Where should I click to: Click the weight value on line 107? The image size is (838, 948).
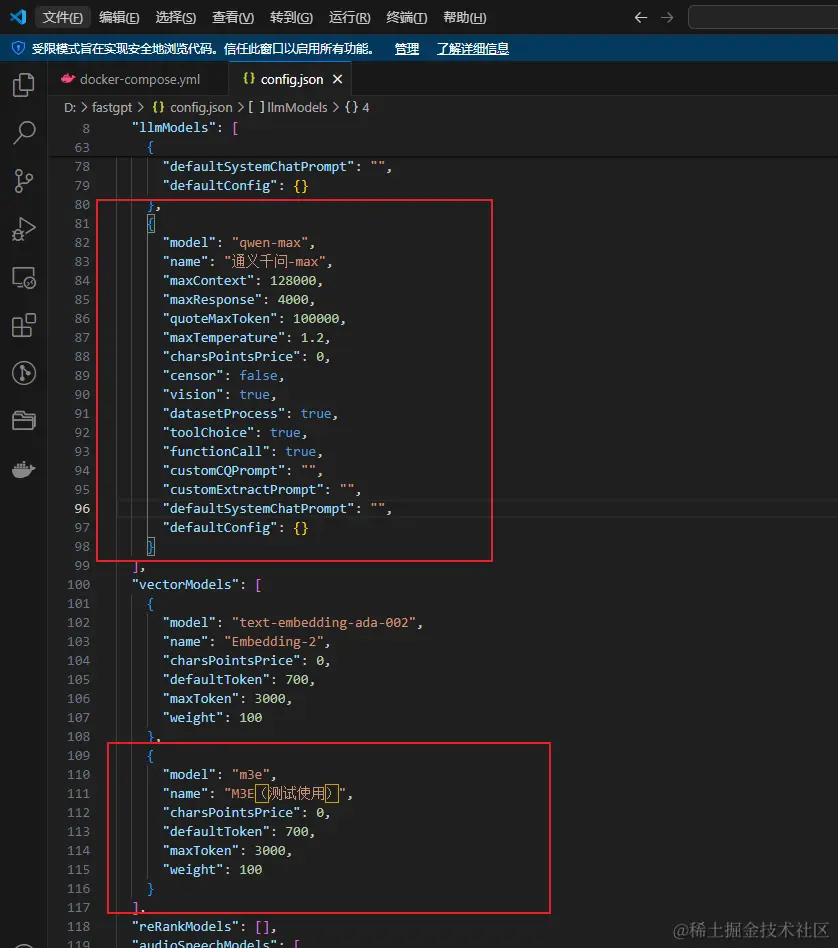pos(250,718)
